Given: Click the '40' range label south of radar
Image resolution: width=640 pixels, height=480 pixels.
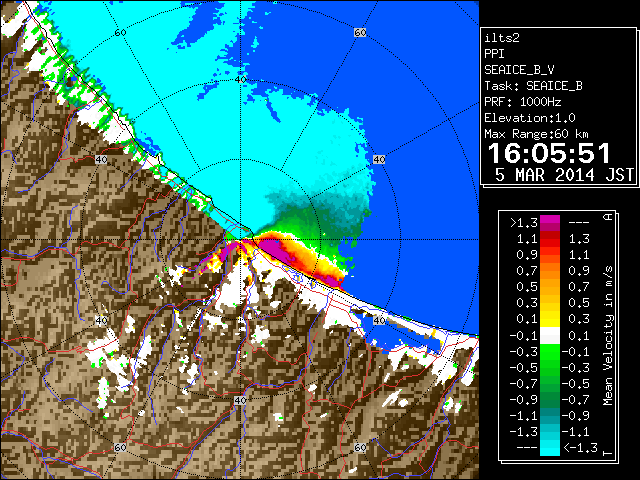Looking at the screenshot, I should coord(240,400).
